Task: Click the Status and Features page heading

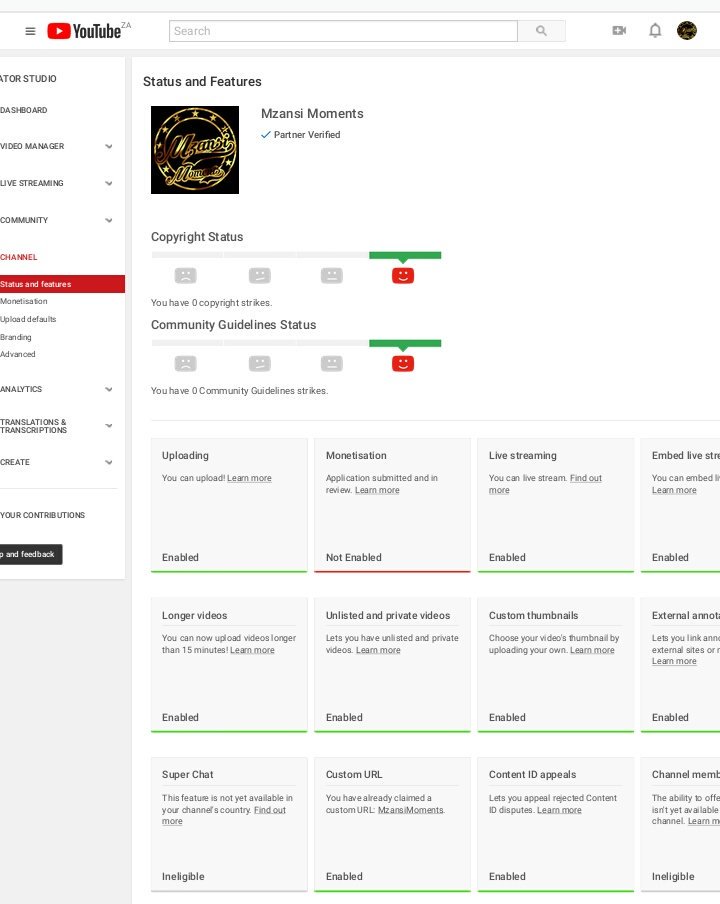Action: pyautogui.click(x=202, y=82)
